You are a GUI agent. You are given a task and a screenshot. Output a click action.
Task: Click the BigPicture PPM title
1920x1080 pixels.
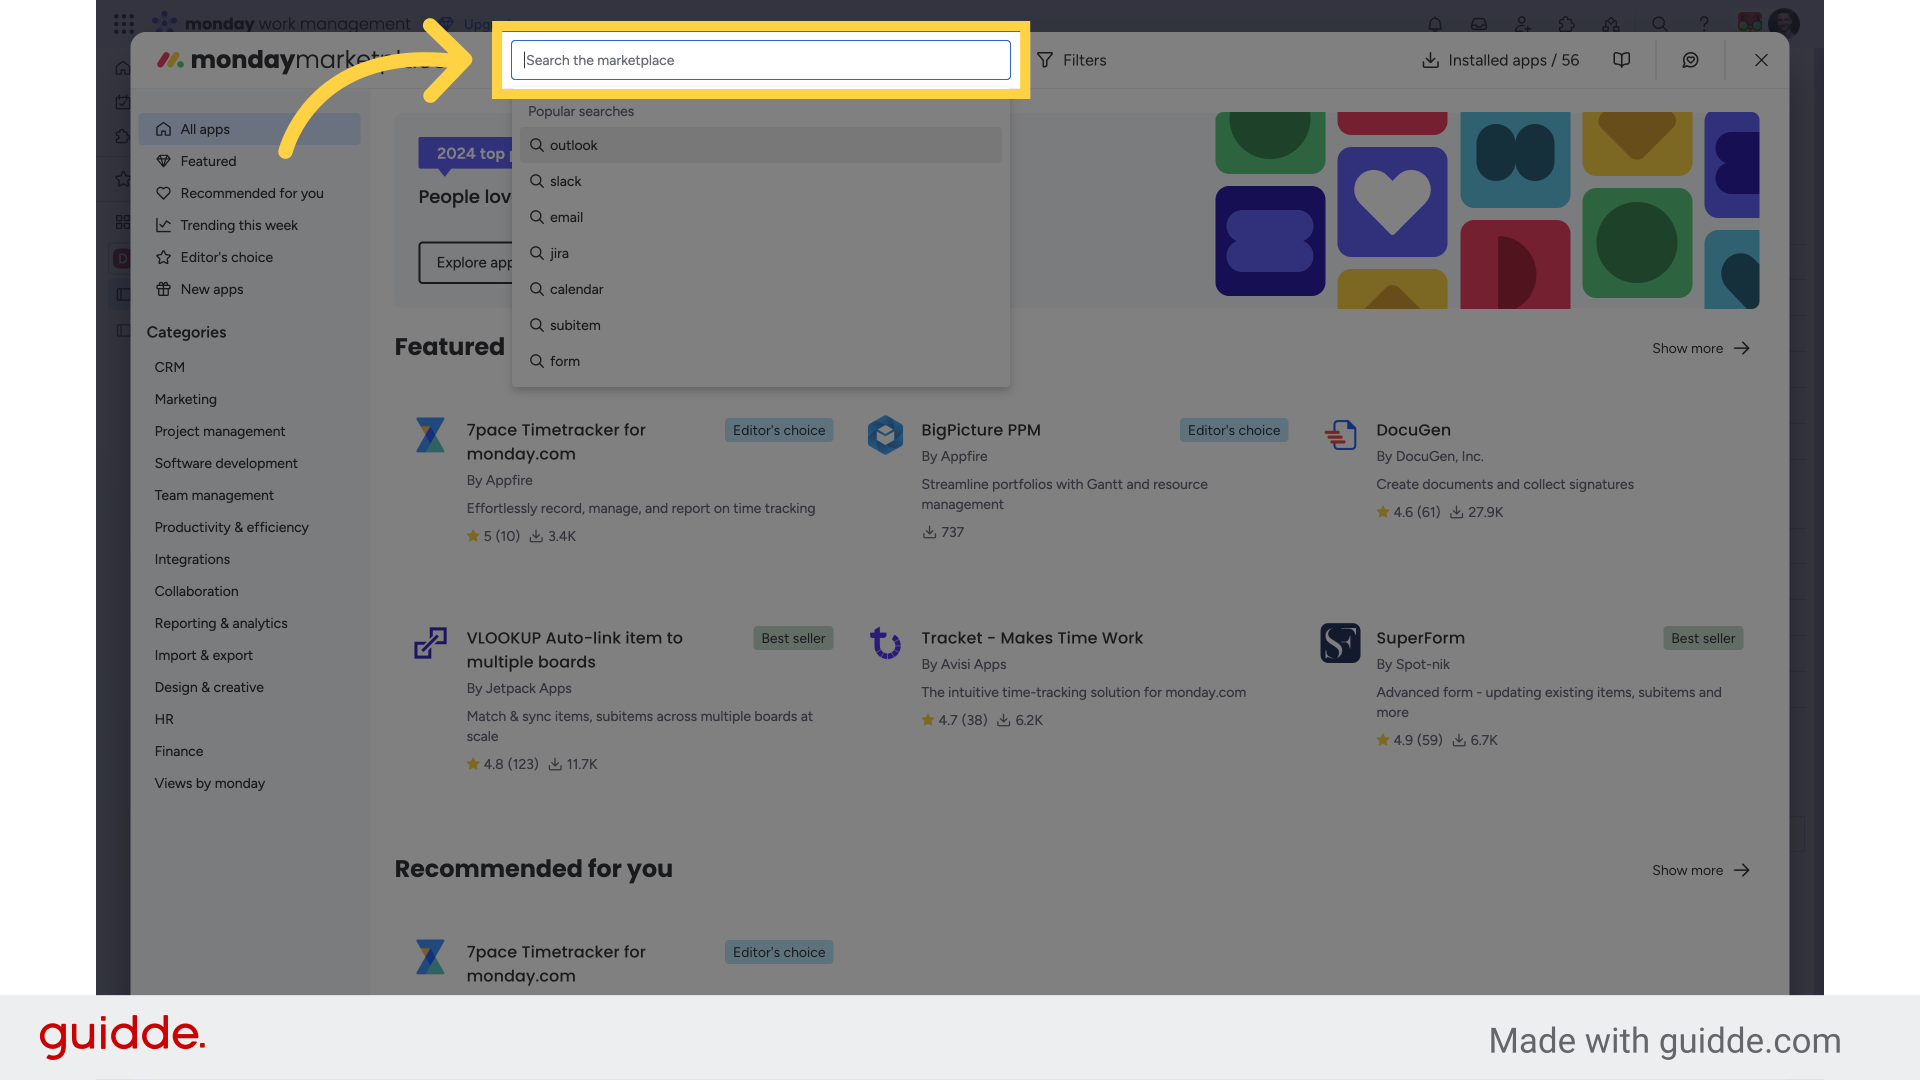click(x=981, y=430)
